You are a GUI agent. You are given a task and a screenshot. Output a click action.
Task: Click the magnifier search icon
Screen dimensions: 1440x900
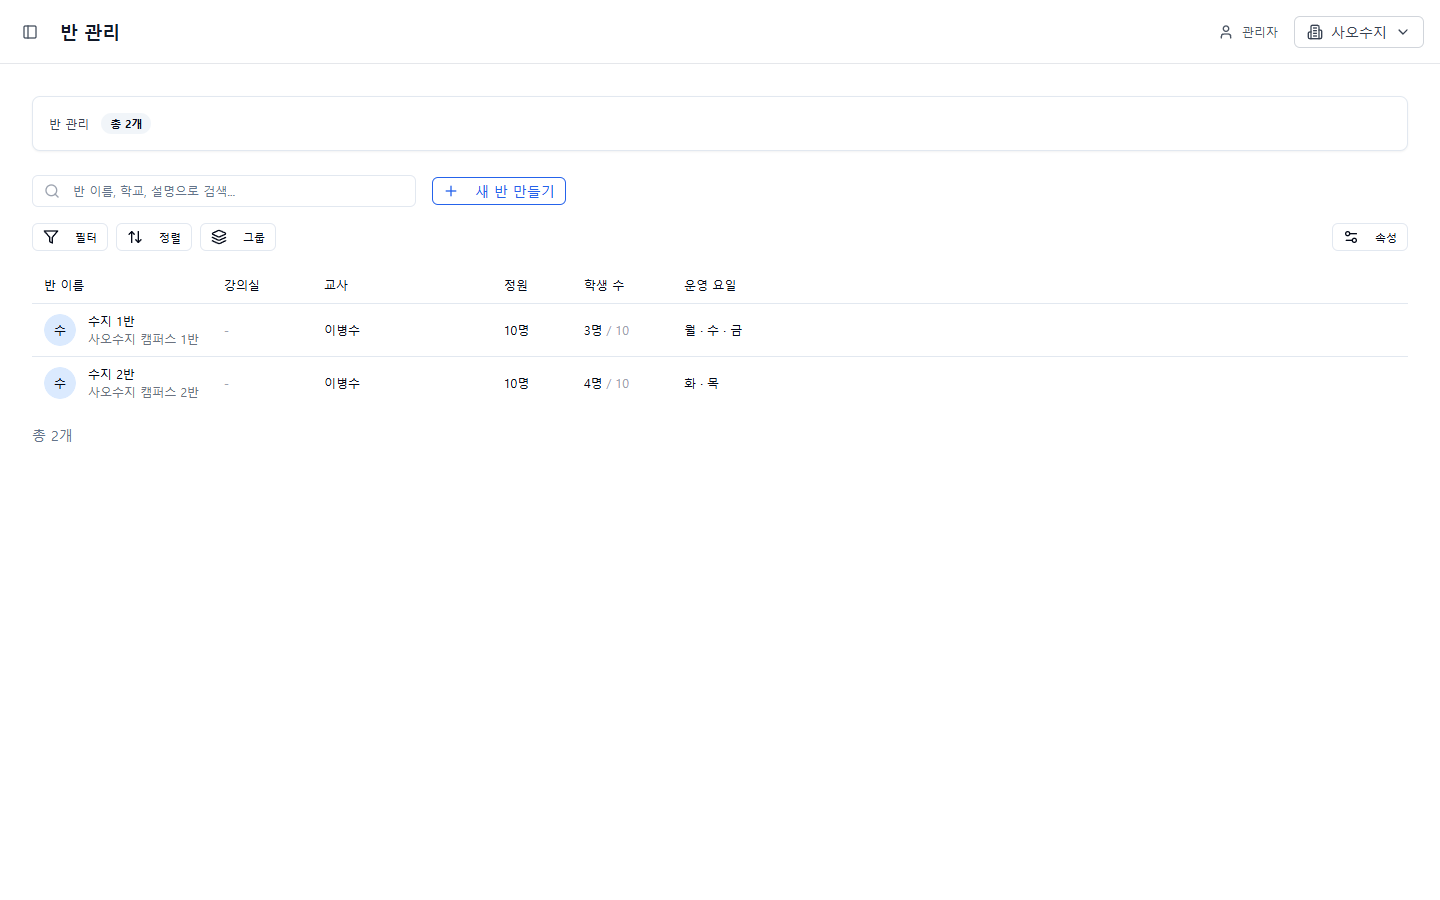pyautogui.click(x=52, y=191)
